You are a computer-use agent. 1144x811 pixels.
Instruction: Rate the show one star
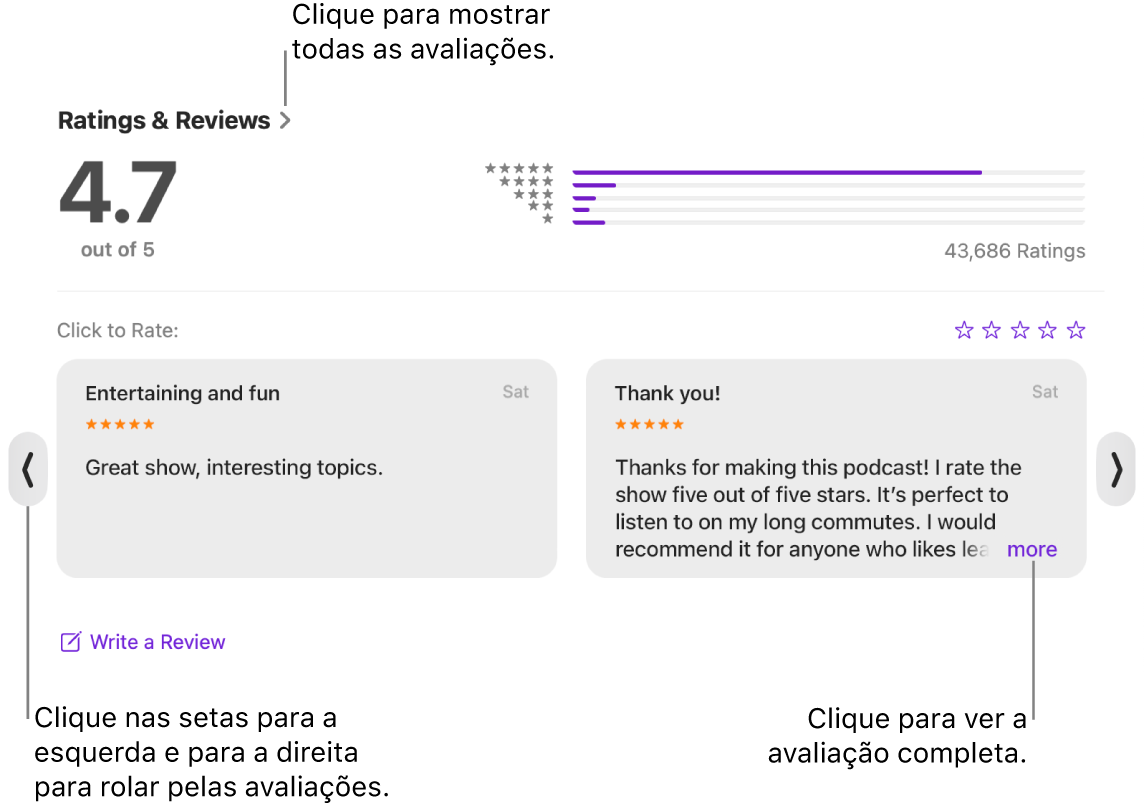point(964,330)
